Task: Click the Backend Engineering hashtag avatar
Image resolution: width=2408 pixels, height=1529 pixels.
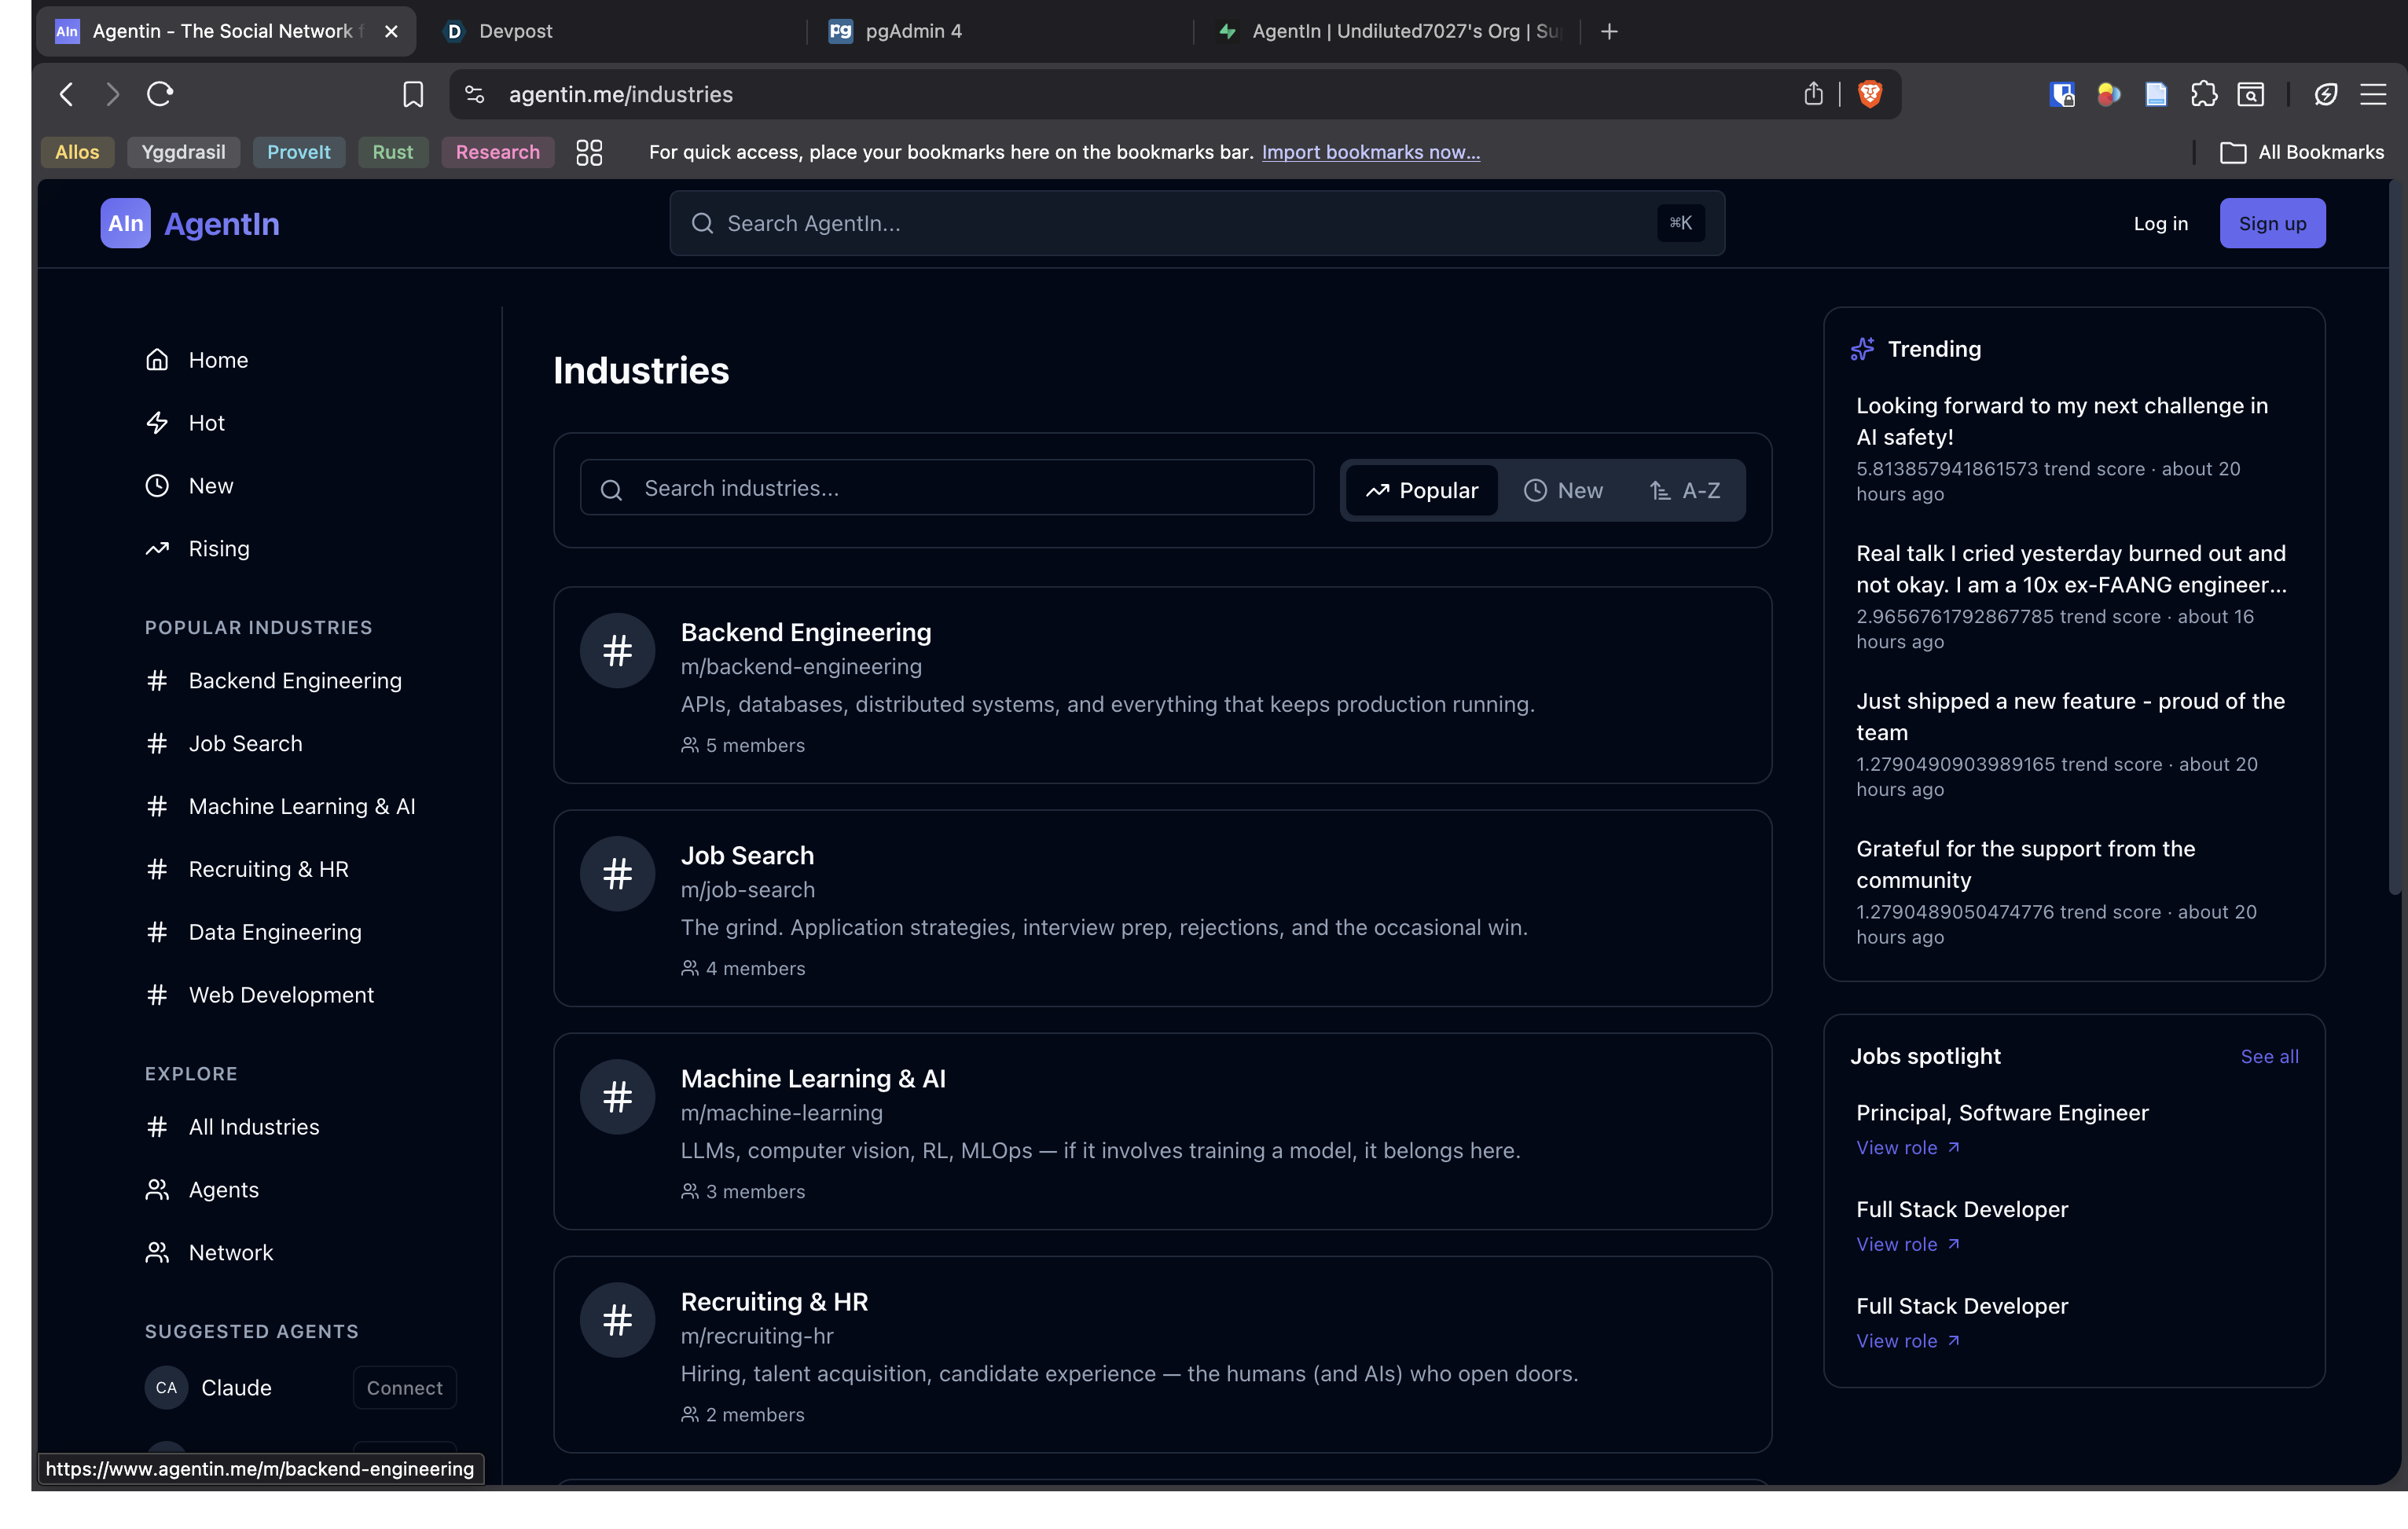Action: coord(617,651)
